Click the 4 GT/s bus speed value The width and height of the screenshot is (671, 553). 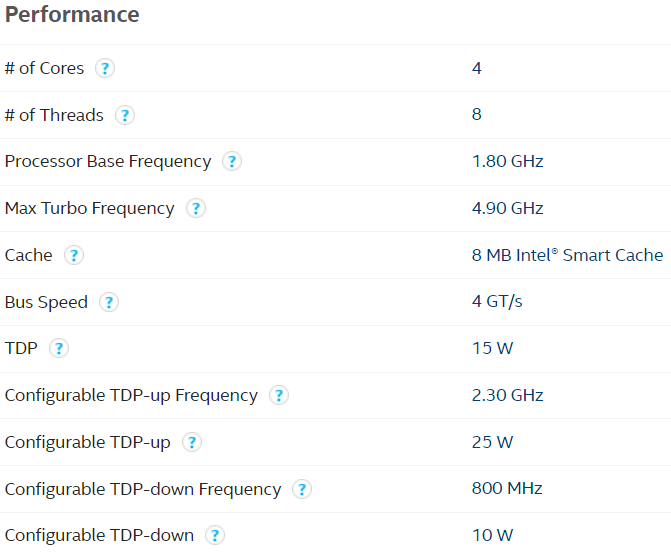pyautogui.click(x=497, y=302)
